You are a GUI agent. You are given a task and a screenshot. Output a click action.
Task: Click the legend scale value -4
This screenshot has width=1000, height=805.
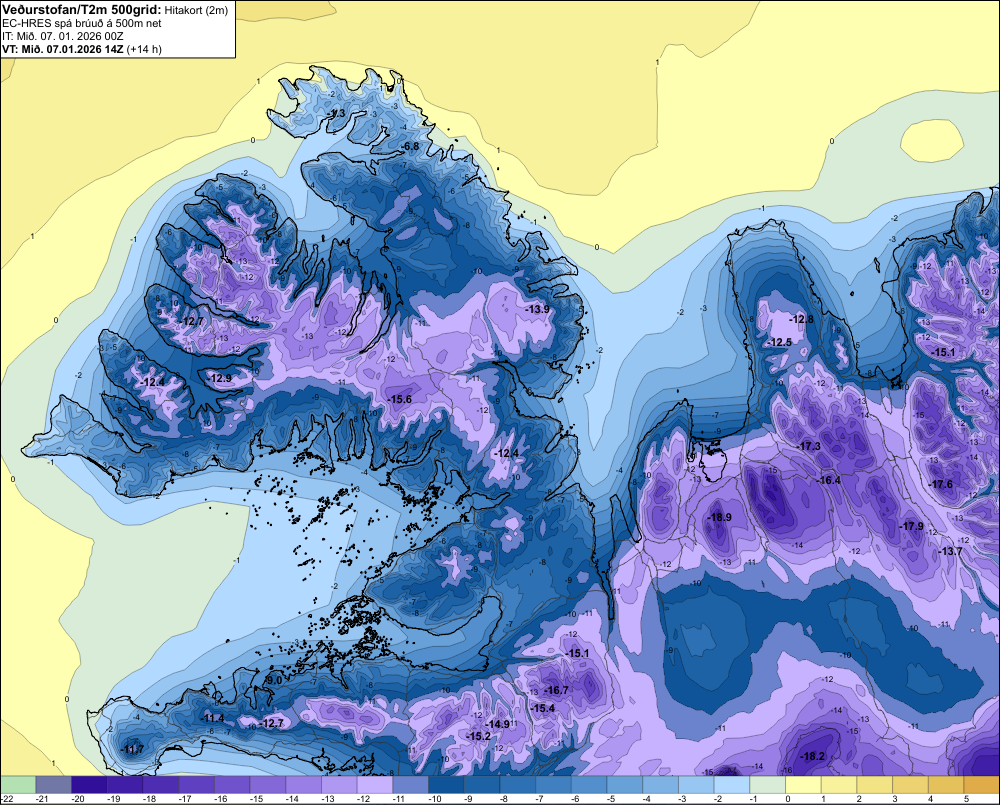[x=648, y=799]
